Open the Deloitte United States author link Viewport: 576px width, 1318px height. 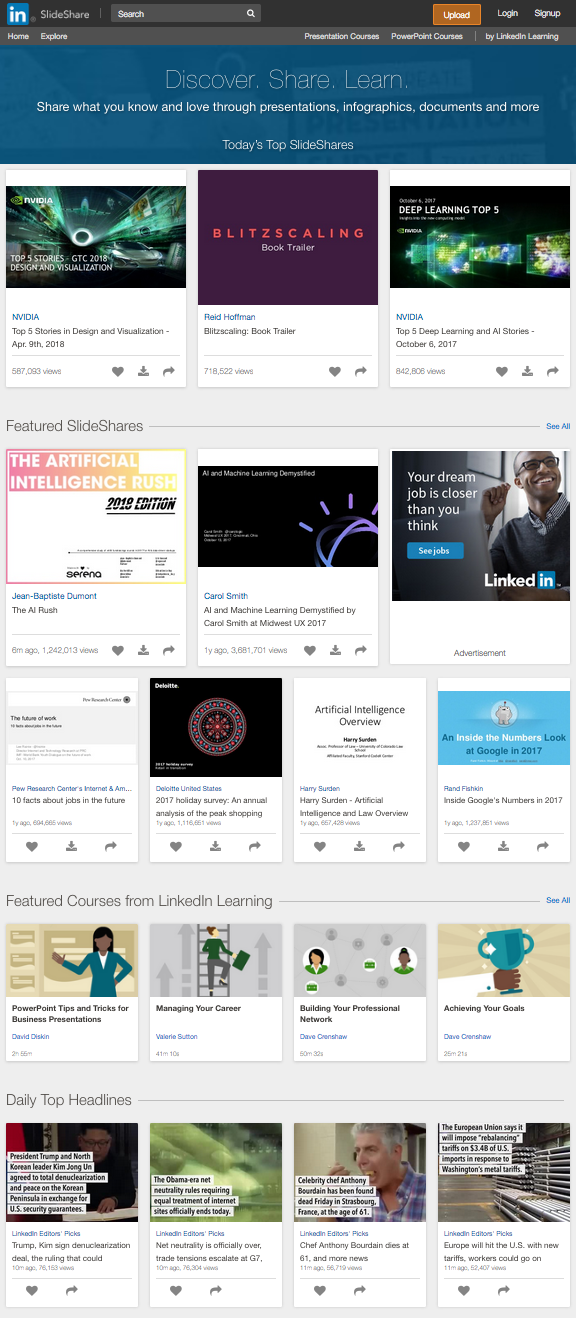click(x=189, y=788)
